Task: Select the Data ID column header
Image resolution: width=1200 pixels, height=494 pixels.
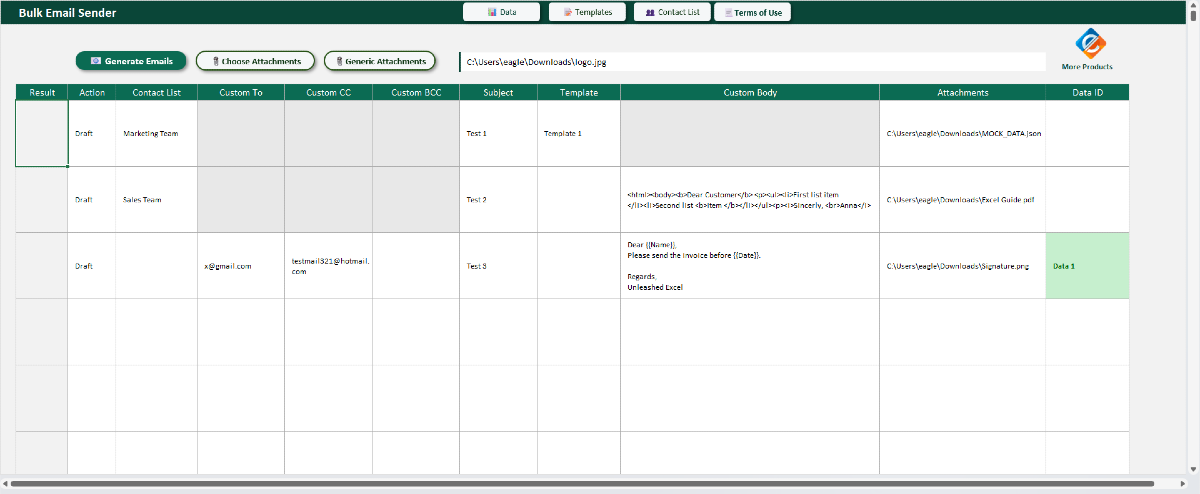Action: (x=1087, y=92)
